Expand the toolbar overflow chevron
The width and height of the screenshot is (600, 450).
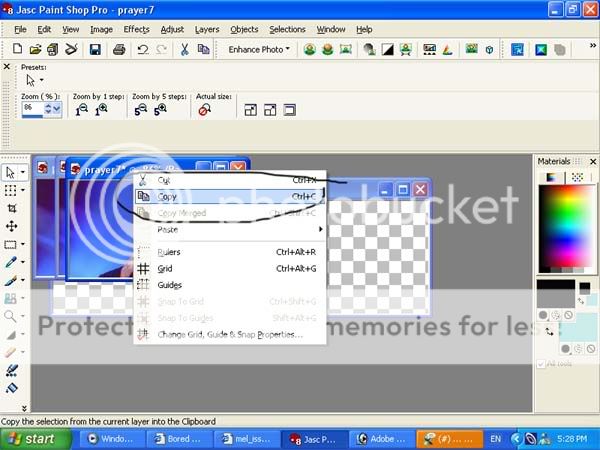(x=593, y=46)
